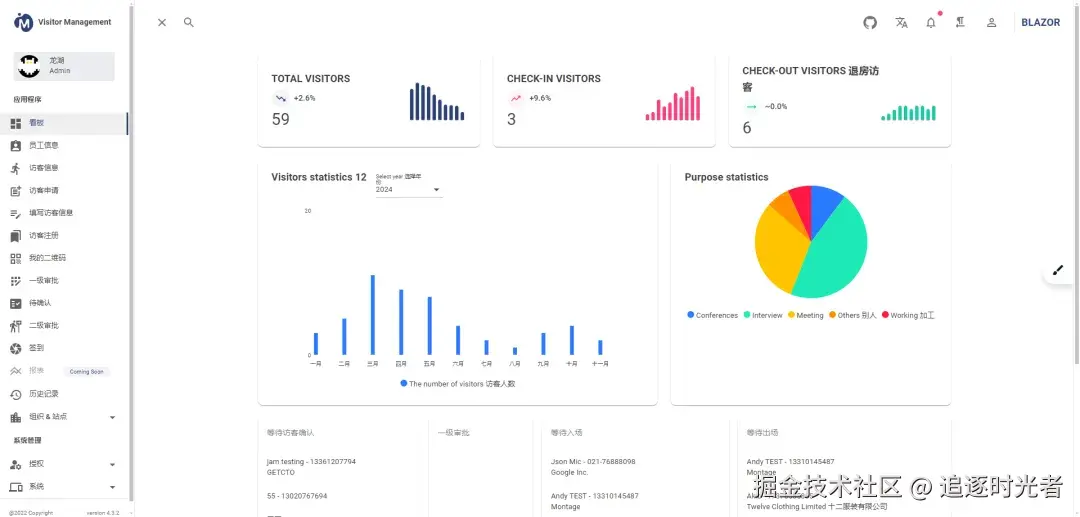
Task: Click the Coming Soon badge
Action: point(86,372)
